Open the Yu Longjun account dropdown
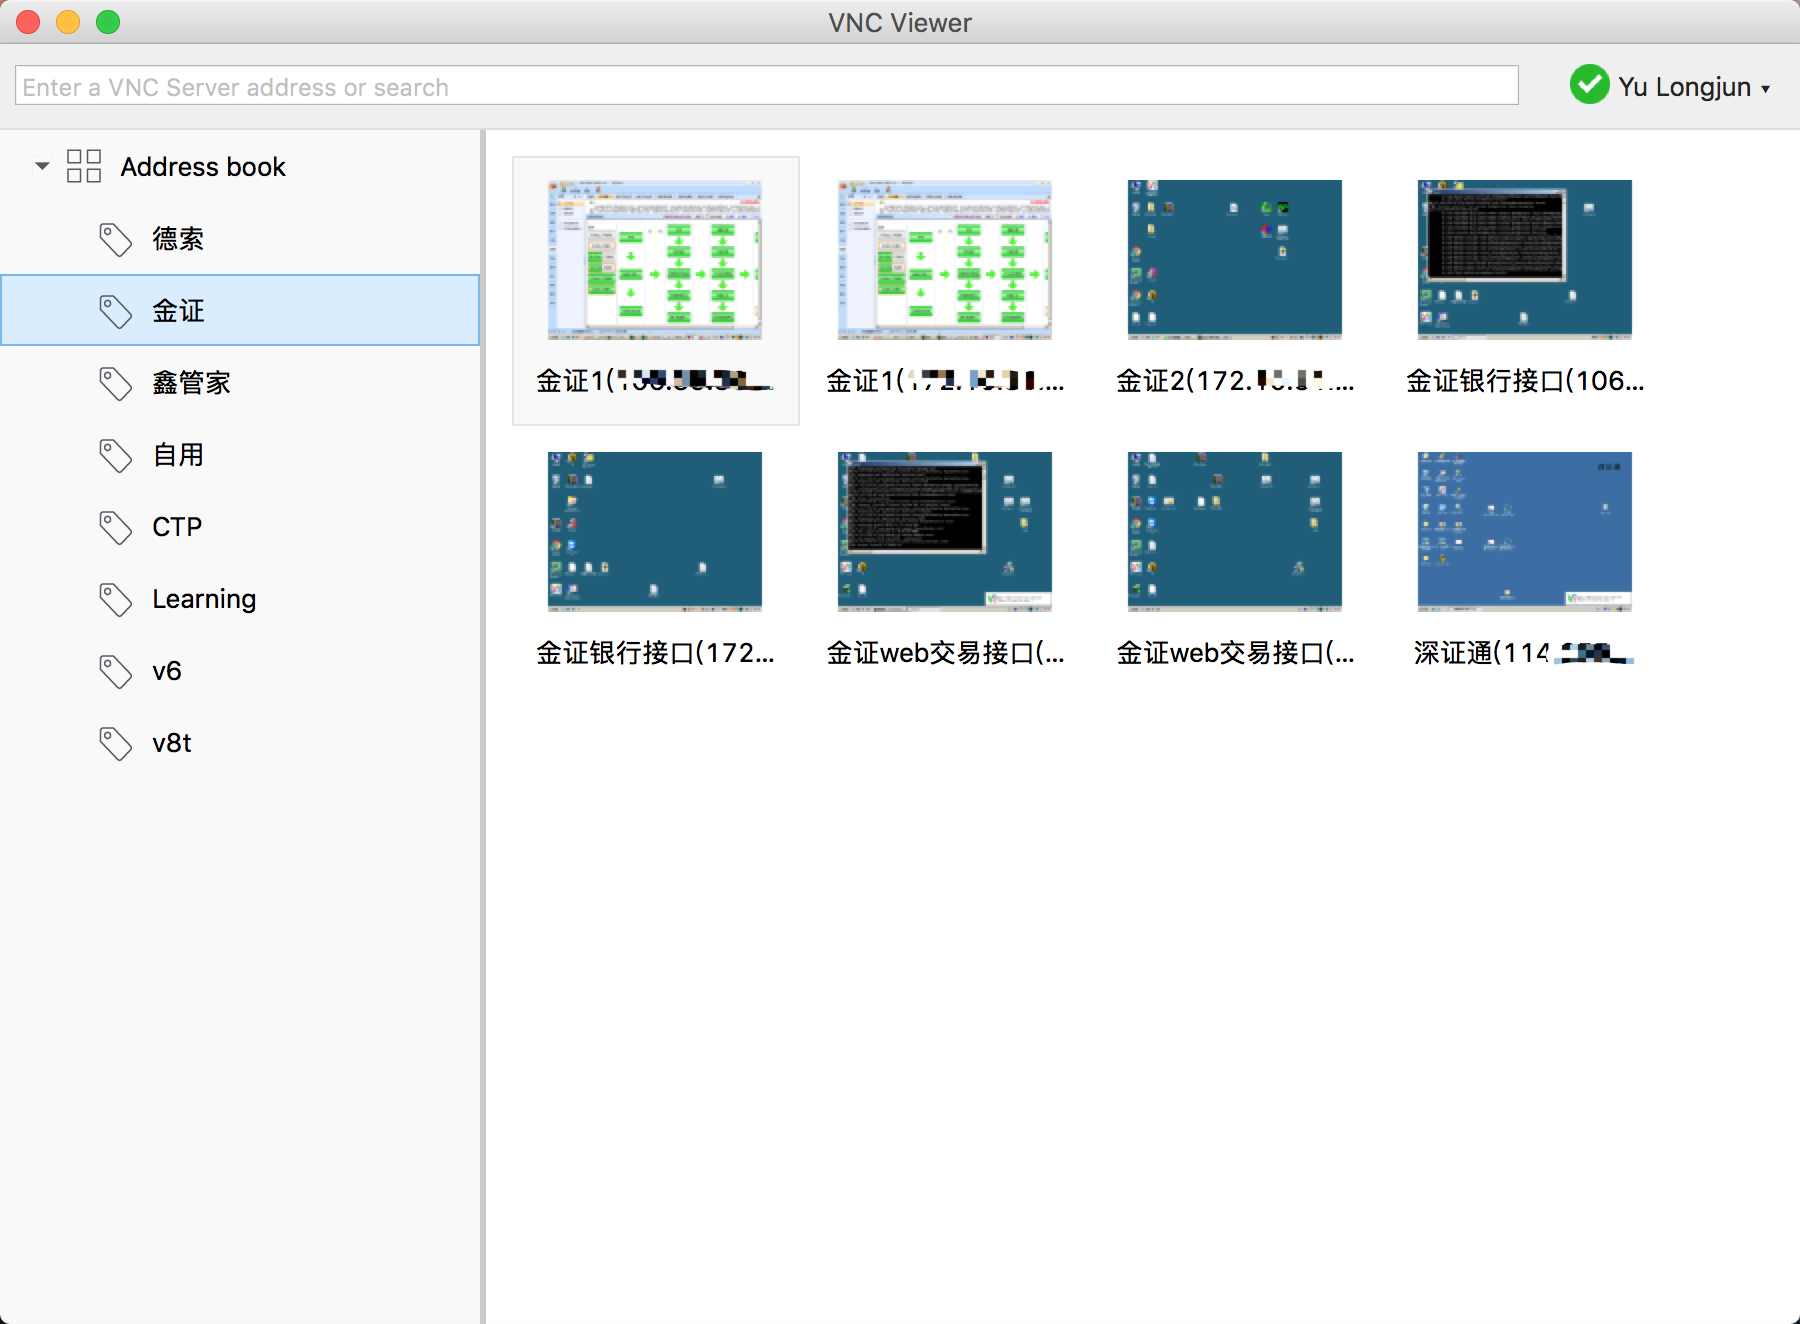The width and height of the screenshot is (1800, 1324). (1694, 87)
